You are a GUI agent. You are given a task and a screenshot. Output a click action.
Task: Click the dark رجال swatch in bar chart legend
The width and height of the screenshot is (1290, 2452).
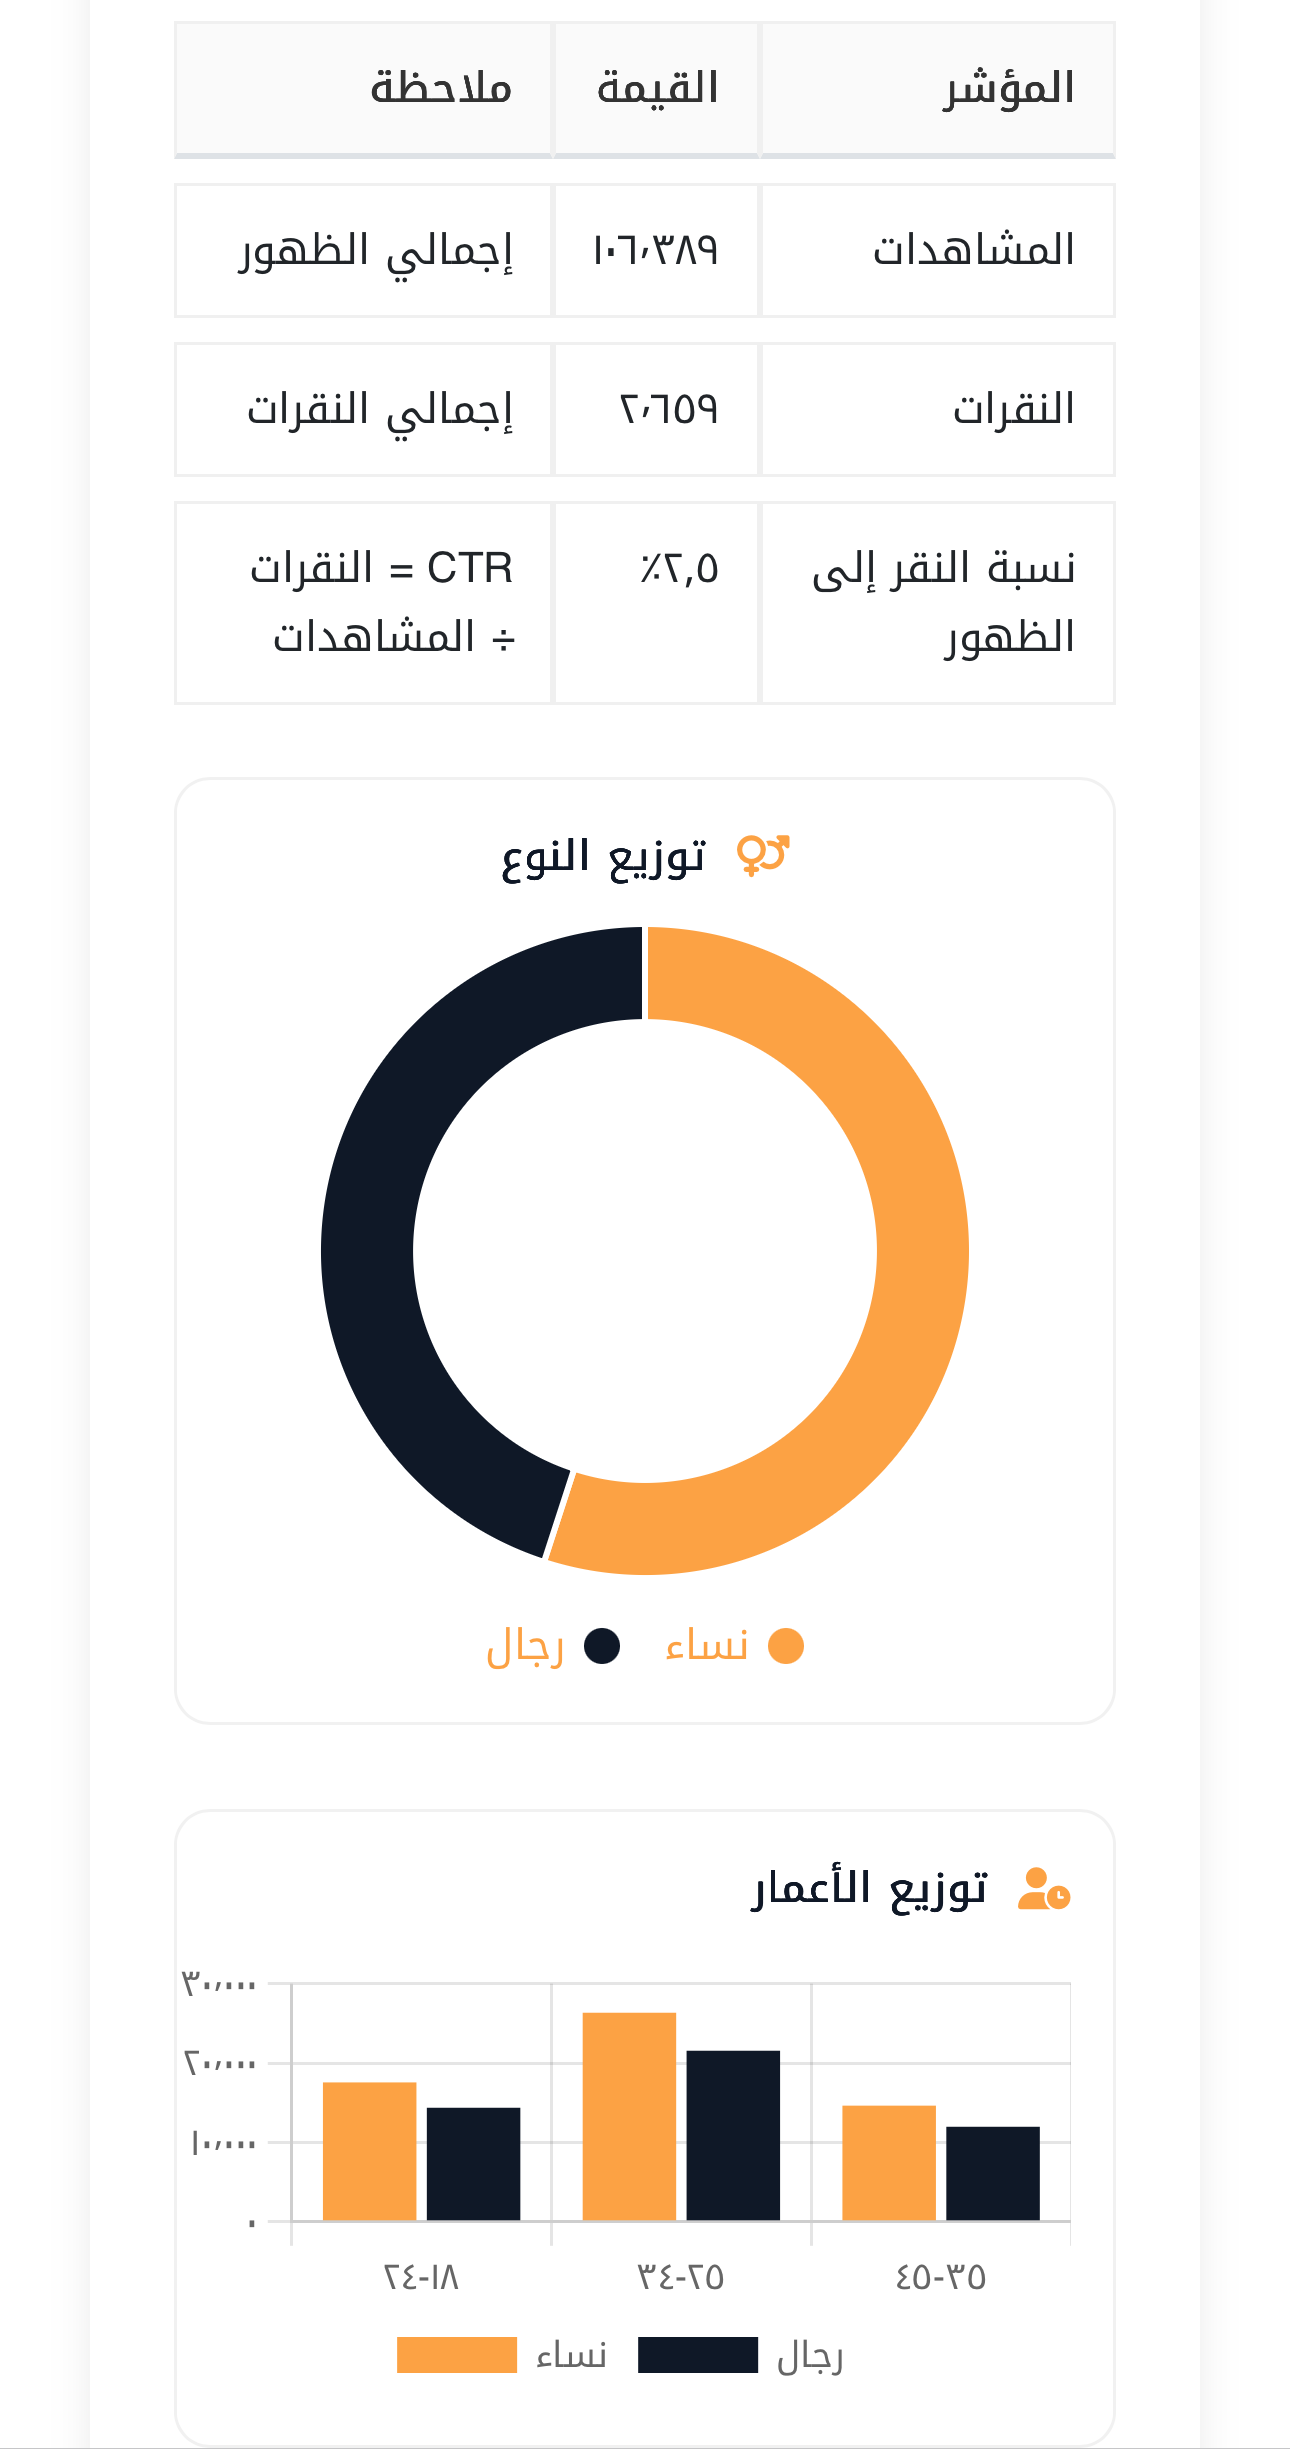tap(698, 2355)
